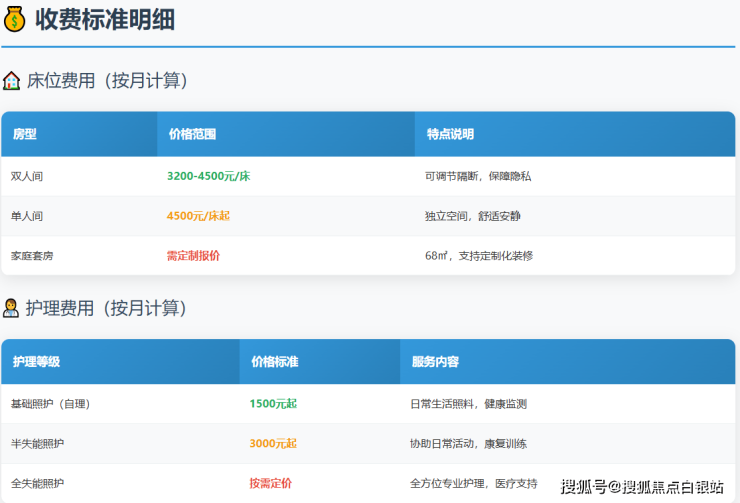
Task: Select the green 1500元起 price
Action: click(273, 404)
